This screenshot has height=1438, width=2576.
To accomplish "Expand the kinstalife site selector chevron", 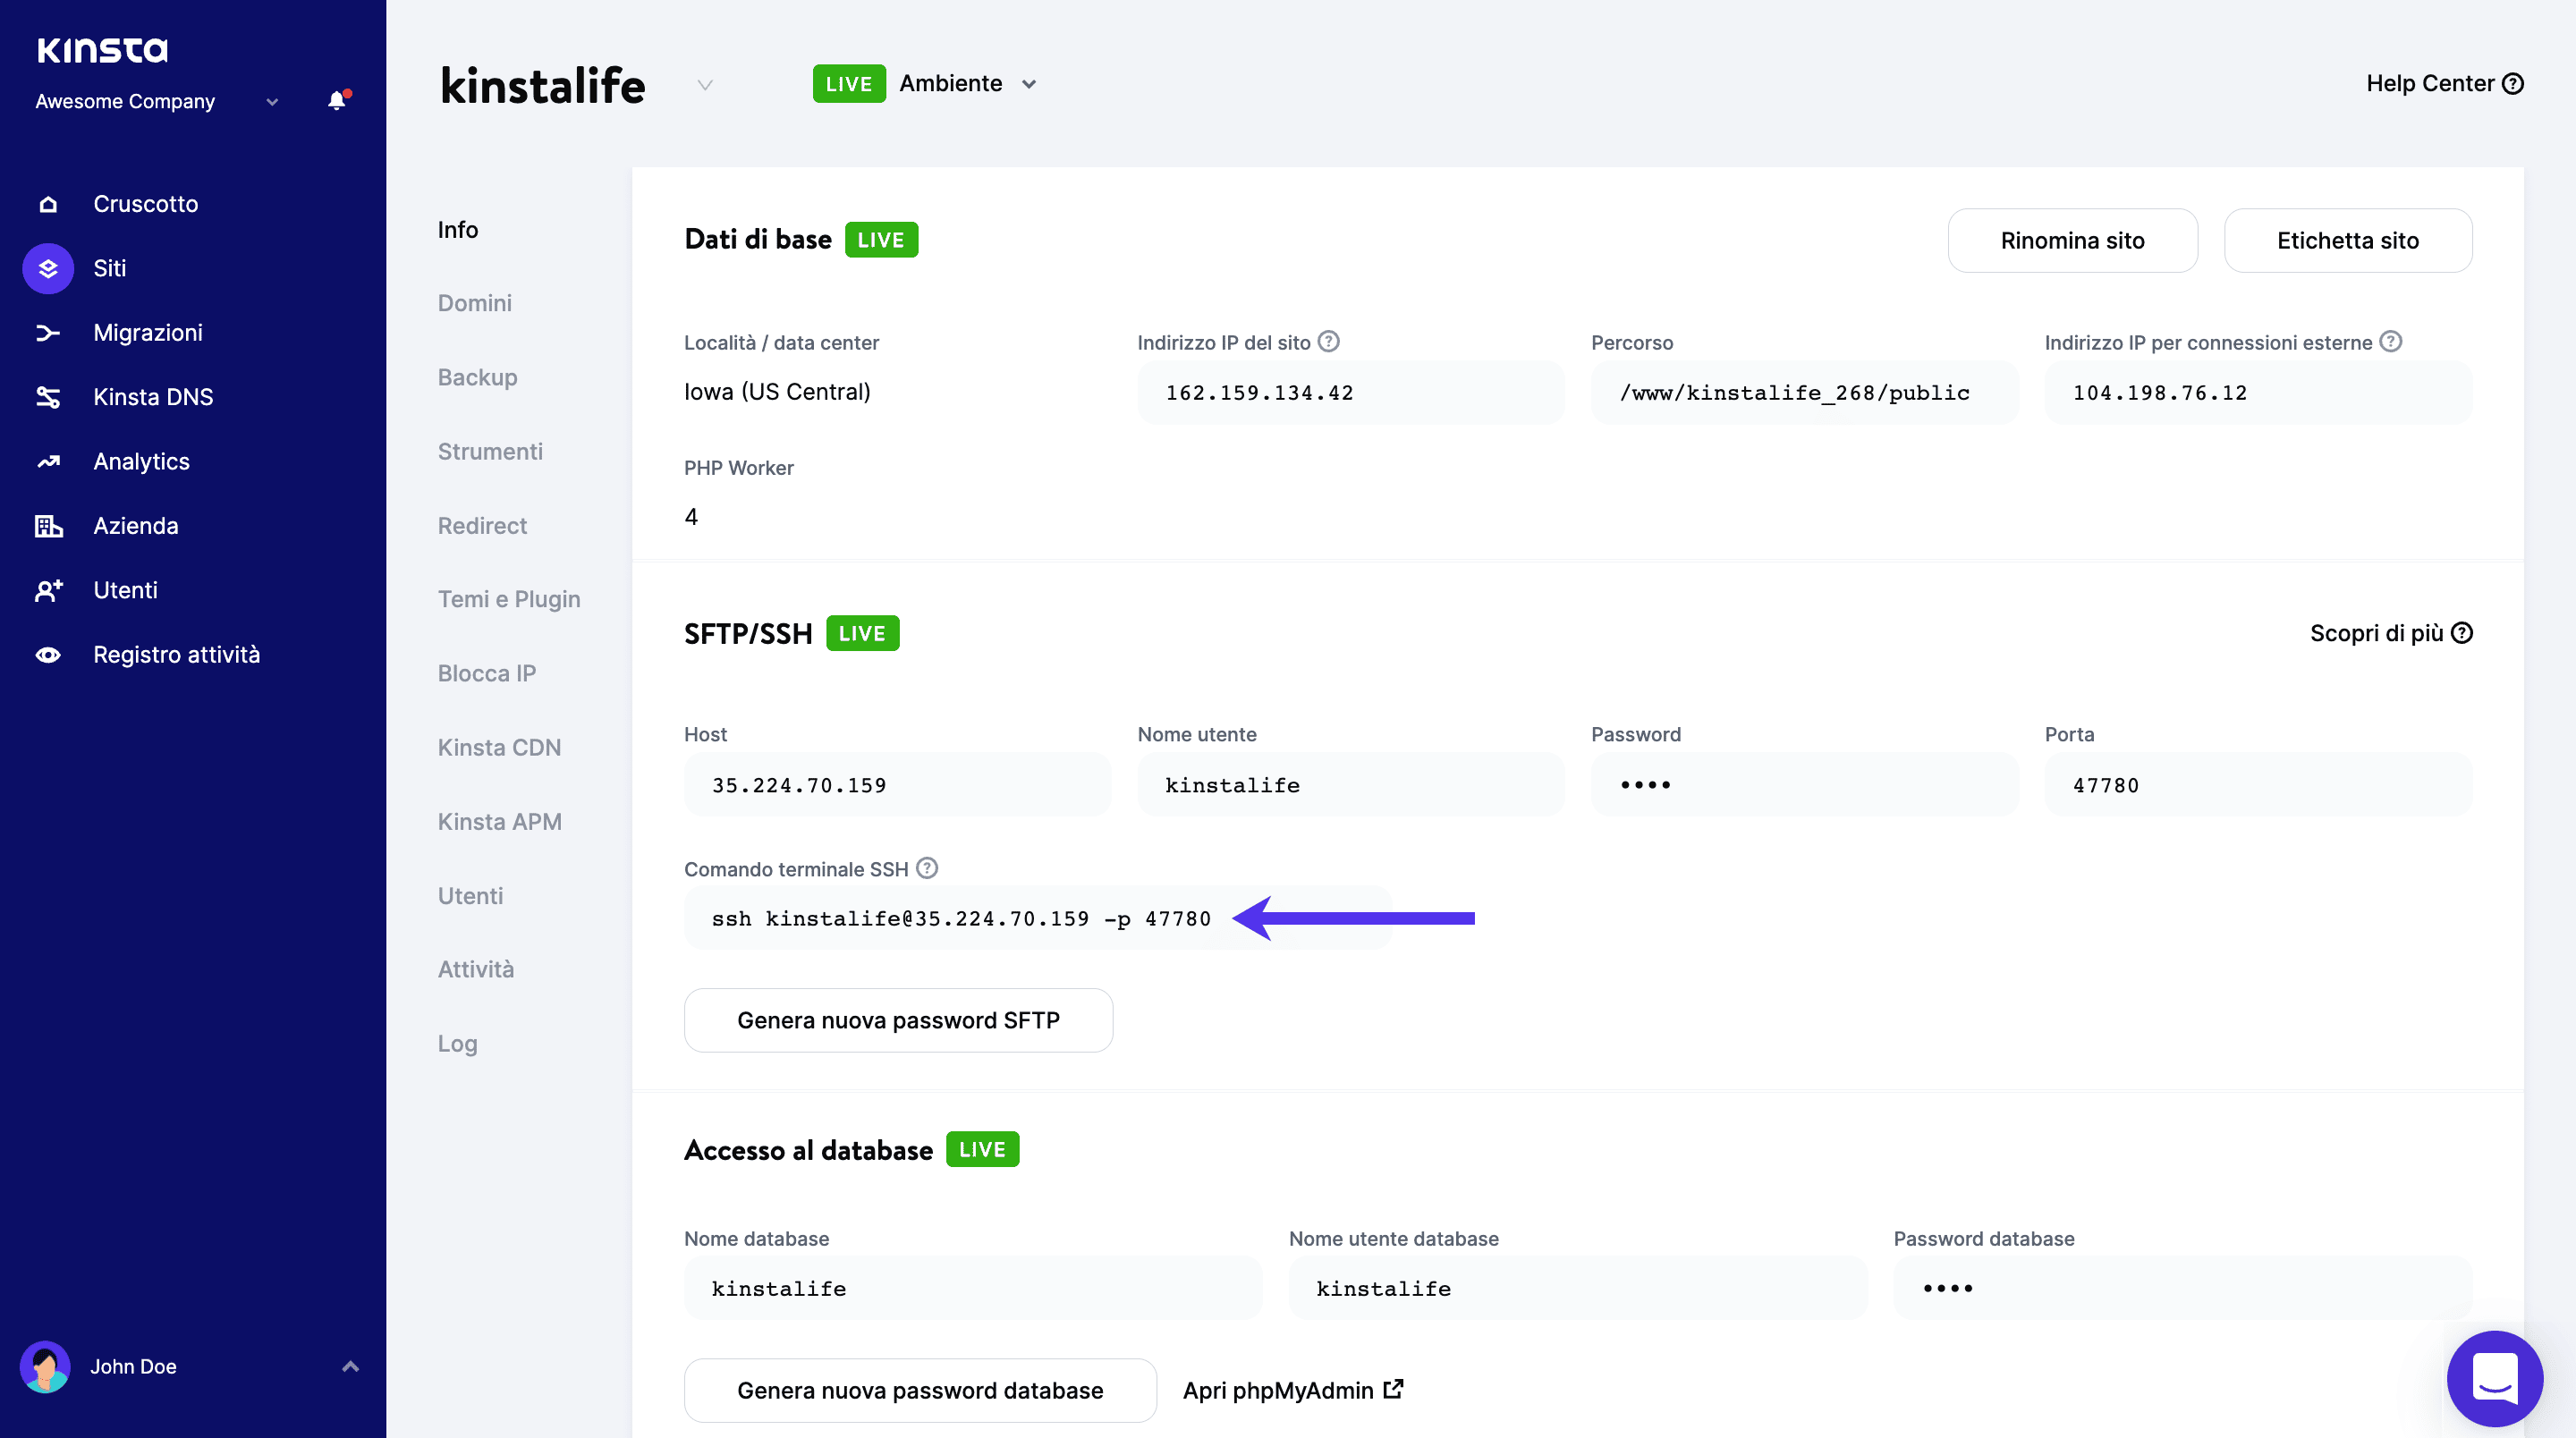I will point(705,84).
